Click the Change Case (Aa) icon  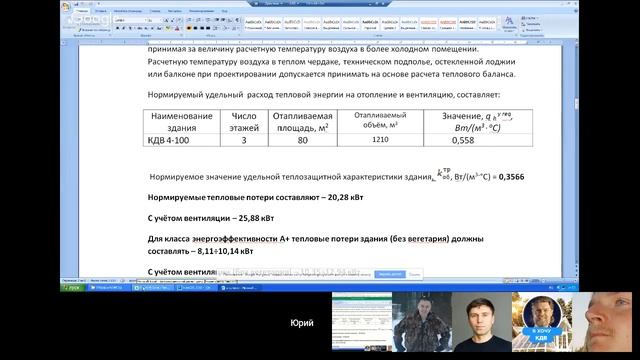[x=159, y=28]
